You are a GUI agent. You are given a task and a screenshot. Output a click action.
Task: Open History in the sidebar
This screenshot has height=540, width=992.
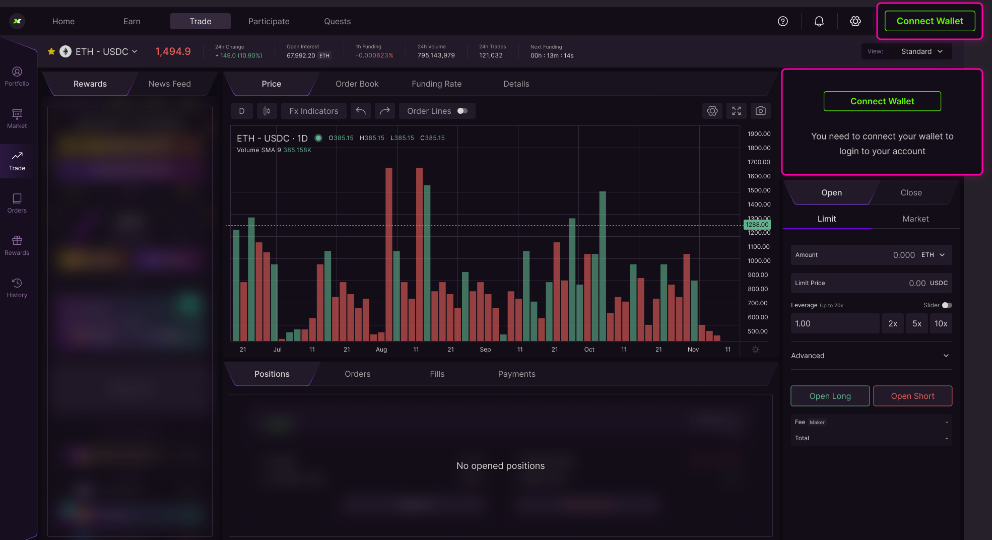pyautogui.click(x=17, y=288)
